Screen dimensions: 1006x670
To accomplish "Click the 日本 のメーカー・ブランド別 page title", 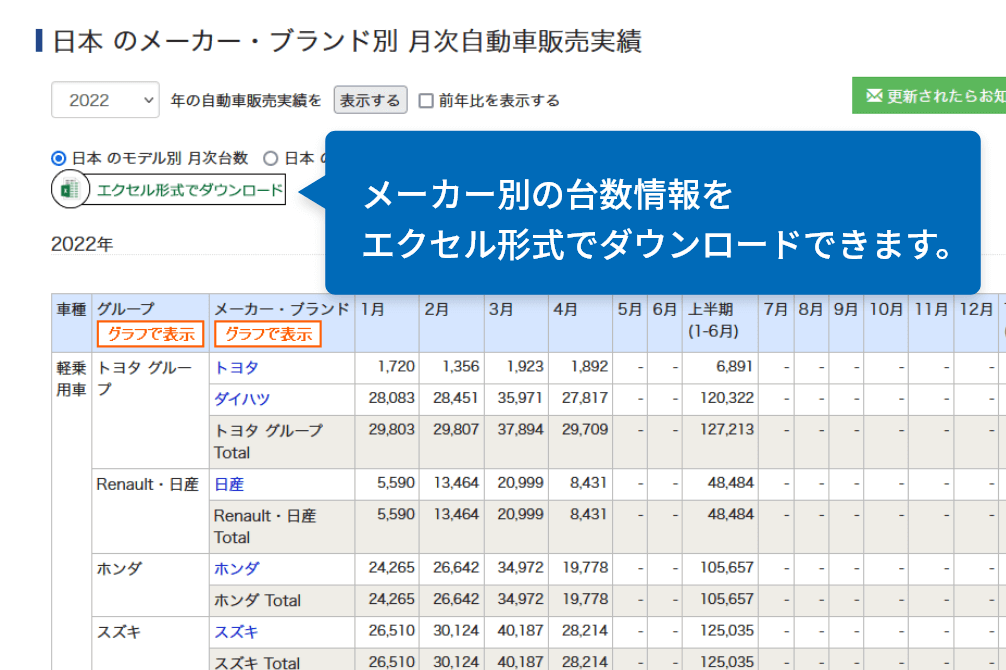I will 346,41.
